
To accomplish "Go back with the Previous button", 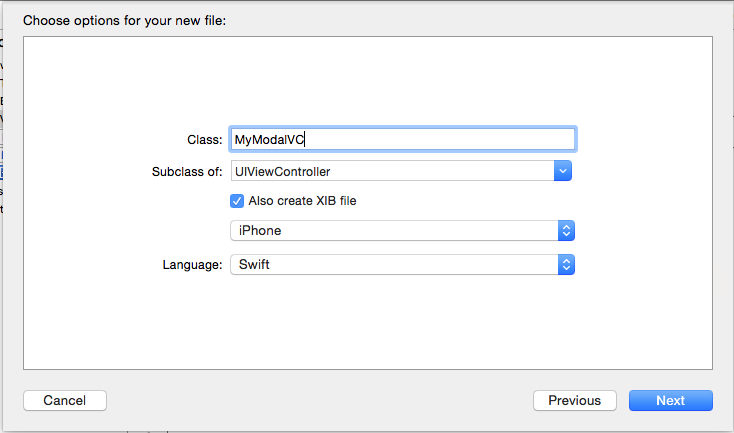I will [575, 400].
